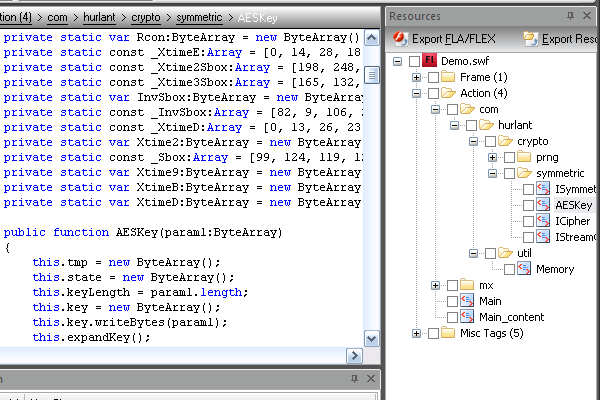Pin the Resources panel with pushpin icon
Viewport: 600px width, 400px height.
point(571,15)
